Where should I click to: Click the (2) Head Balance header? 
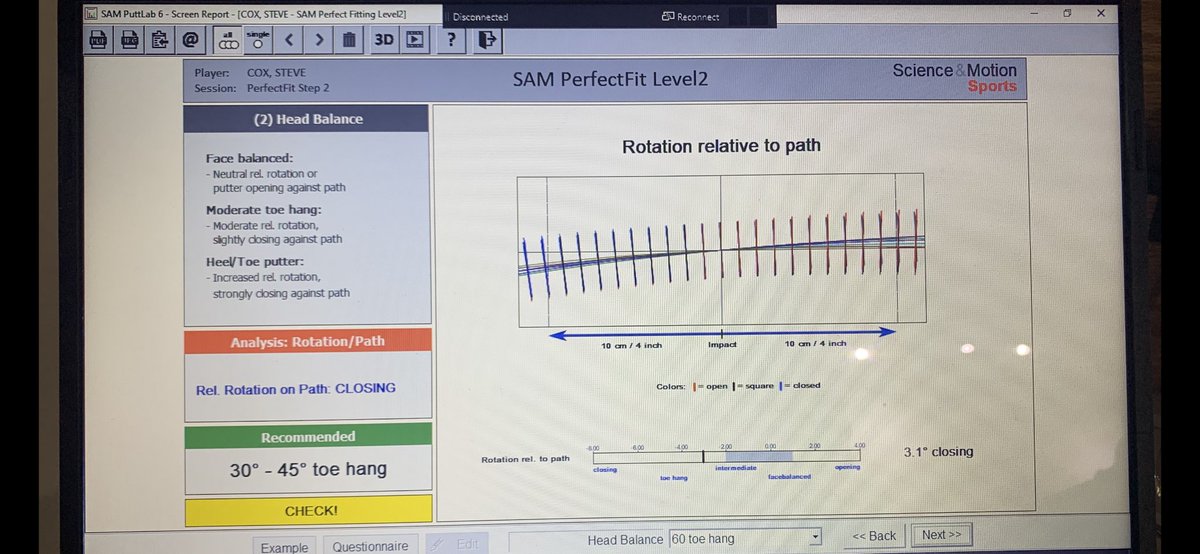[x=309, y=119]
